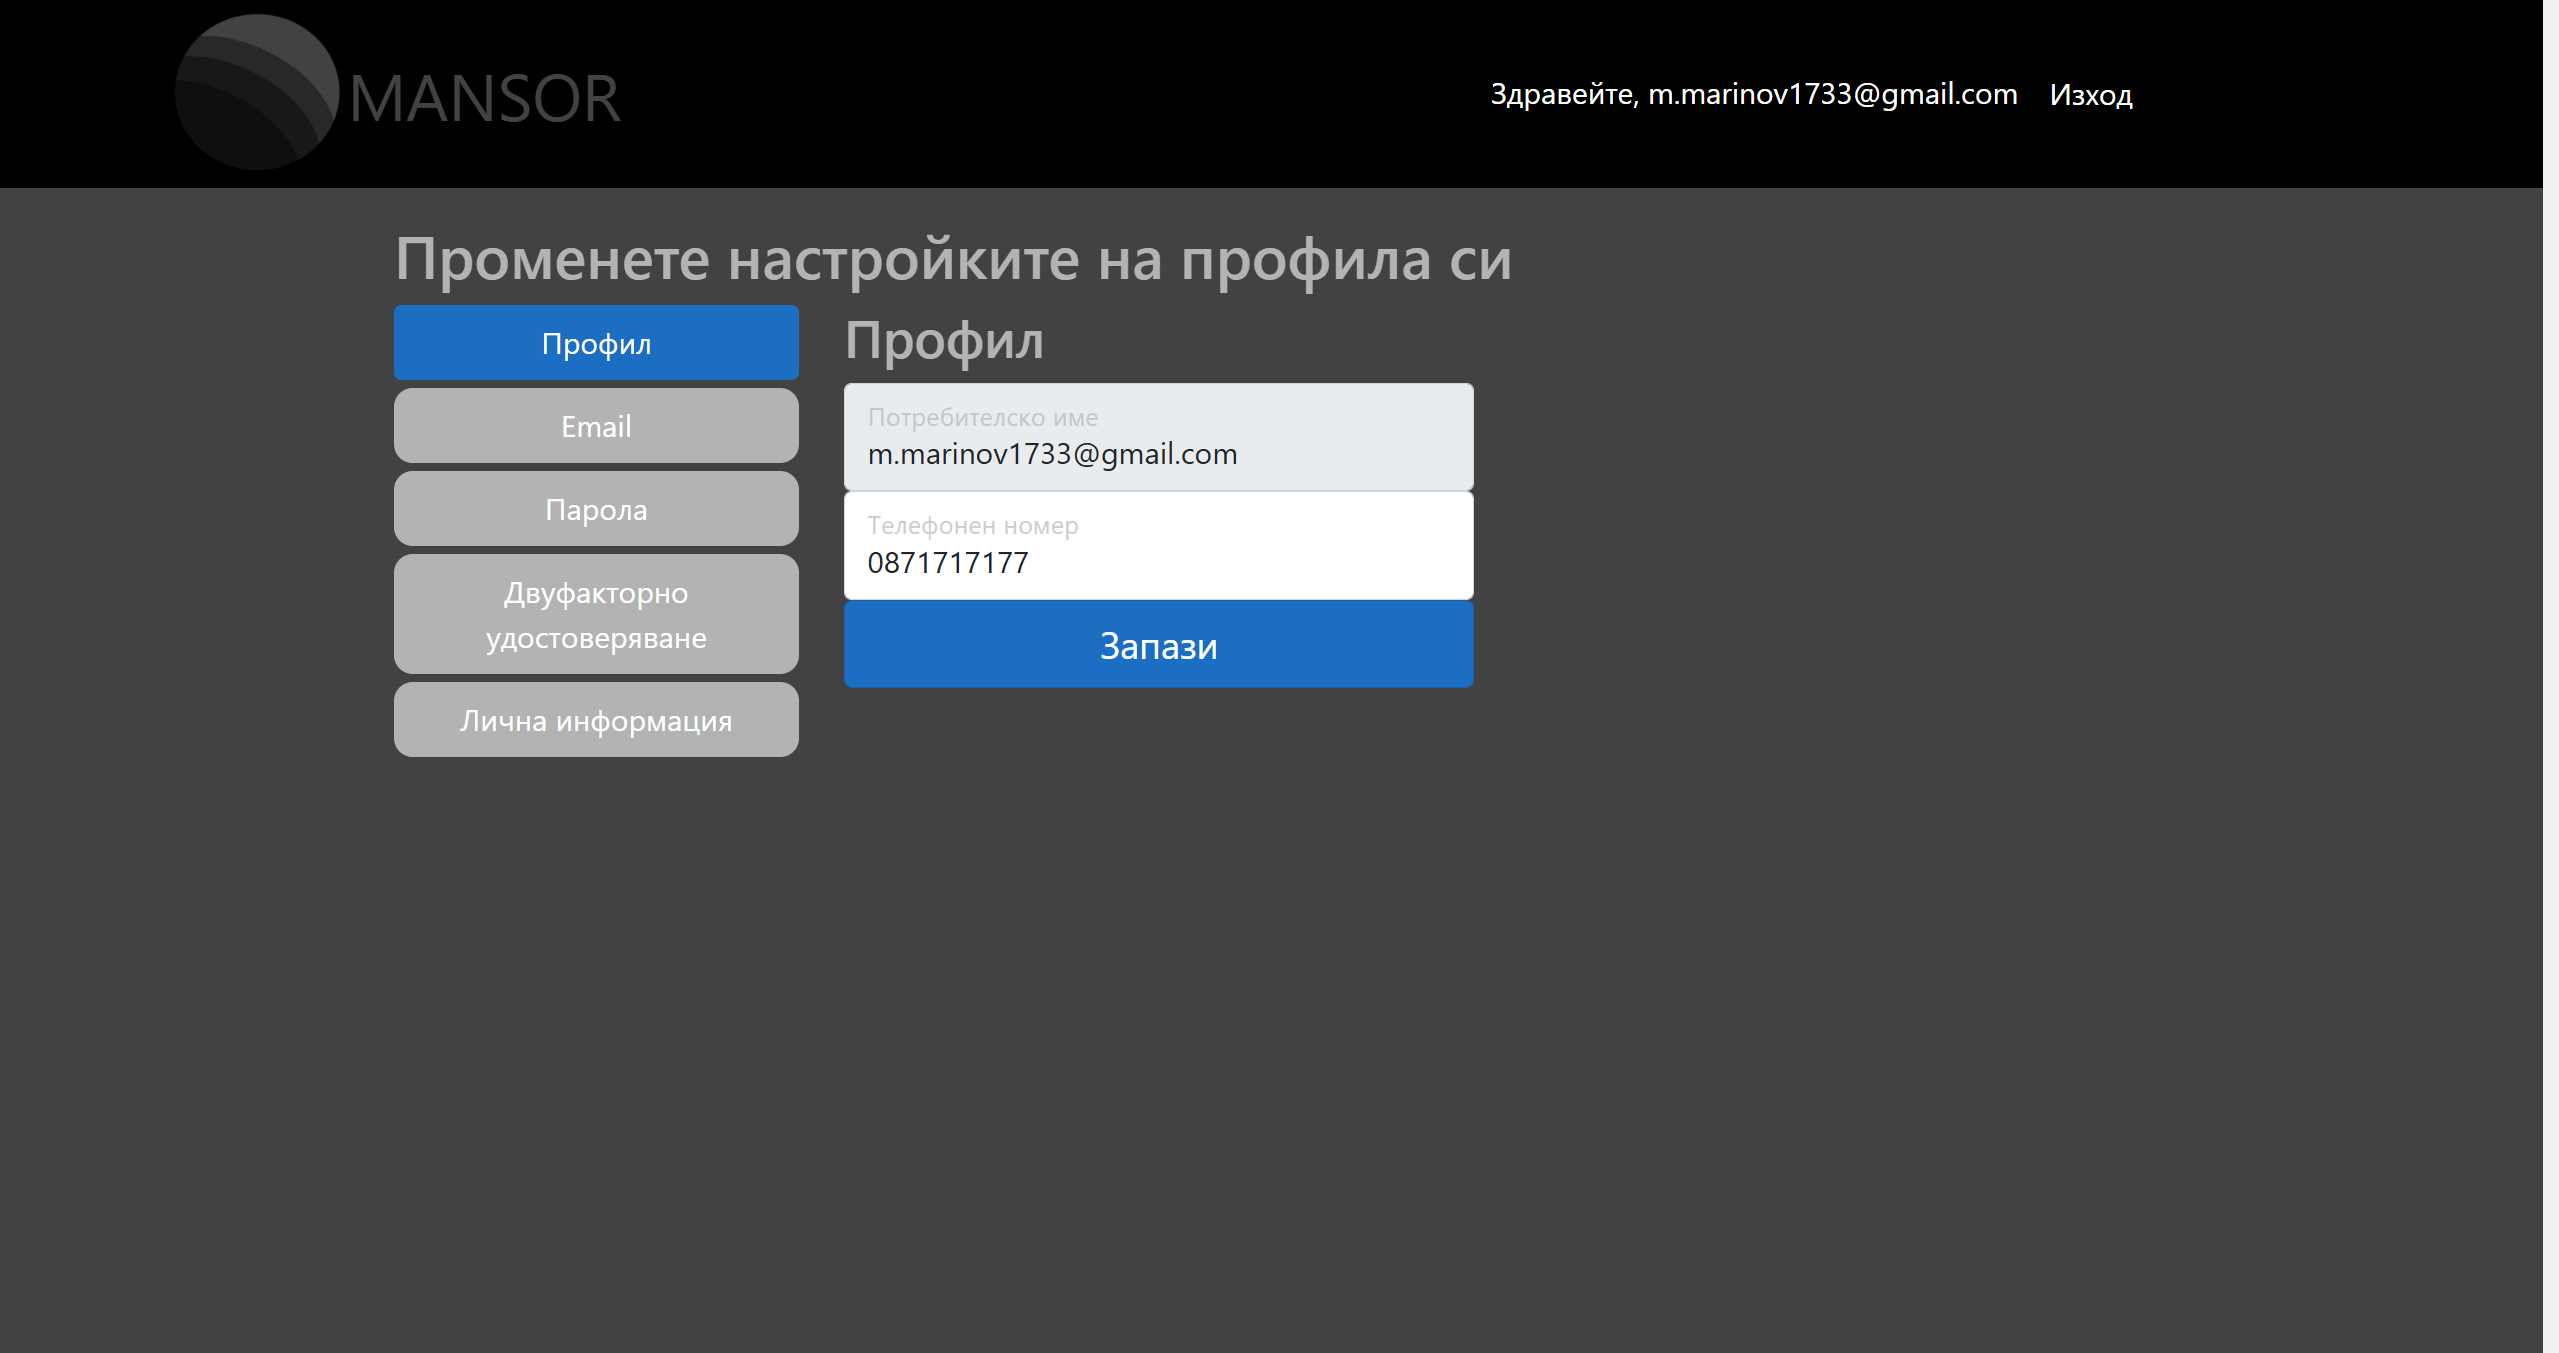Image resolution: width=2559 pixels, height=1353 pixels.
Task: Focus the Телефонен номер input field
Action: [1158, 546]
